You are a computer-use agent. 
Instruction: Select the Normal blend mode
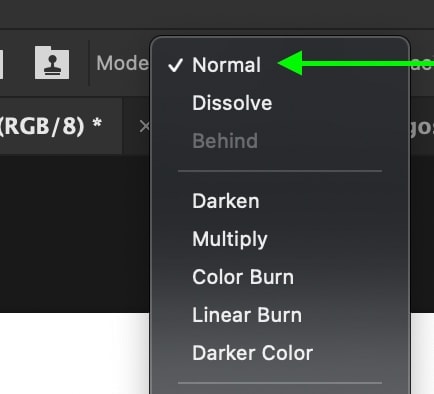(227, 65)
